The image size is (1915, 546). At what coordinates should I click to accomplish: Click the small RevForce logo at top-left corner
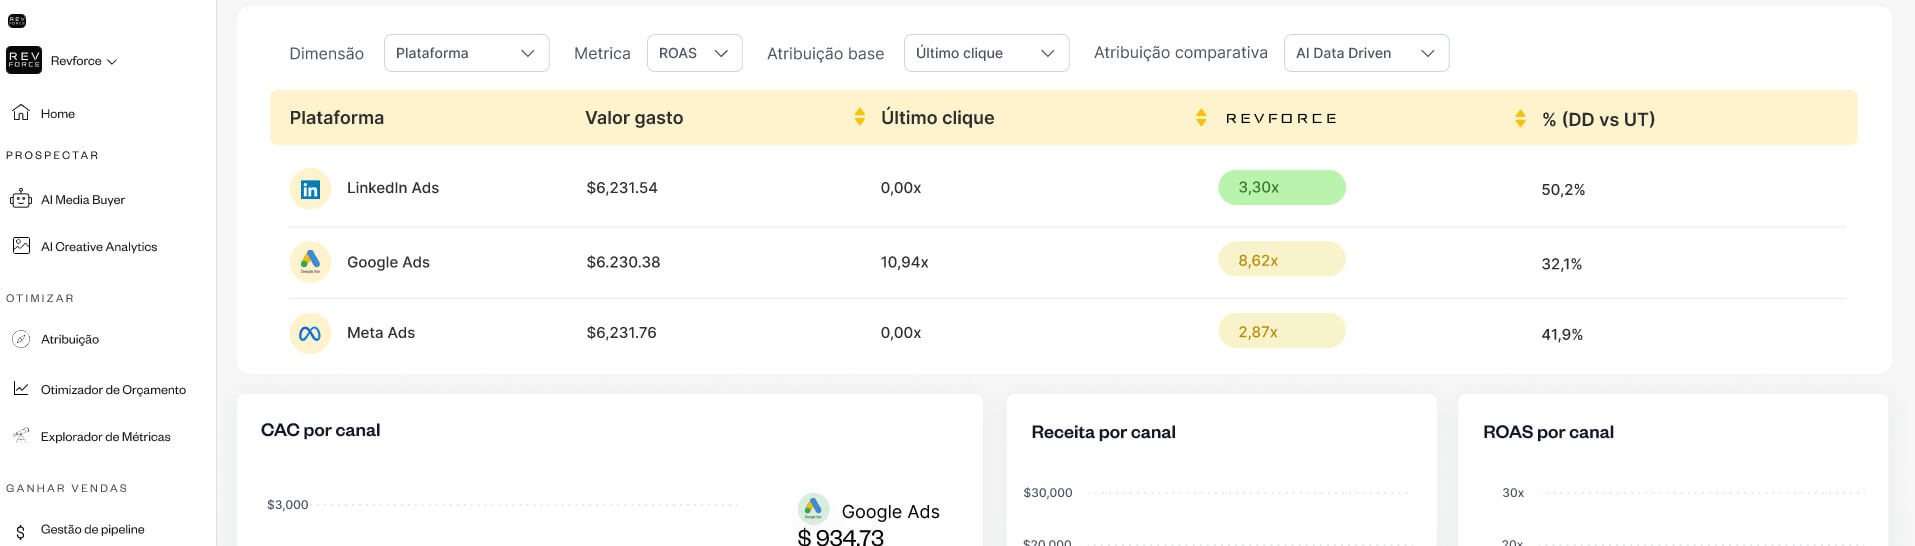[17, 21]
